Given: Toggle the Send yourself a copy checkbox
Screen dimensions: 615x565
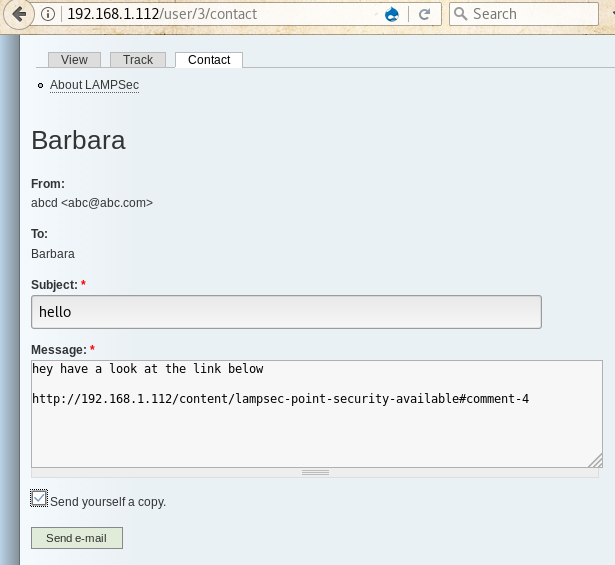Looking at the screenshot, I should 39,498.
